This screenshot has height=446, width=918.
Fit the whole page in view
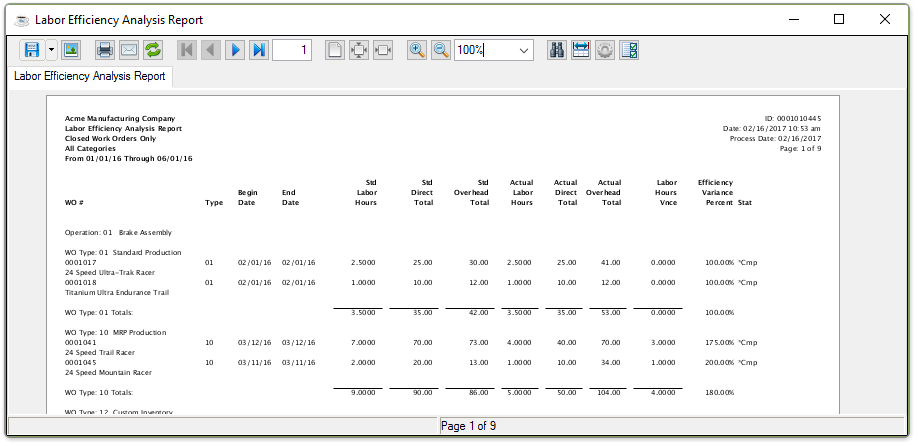[359, 50]
